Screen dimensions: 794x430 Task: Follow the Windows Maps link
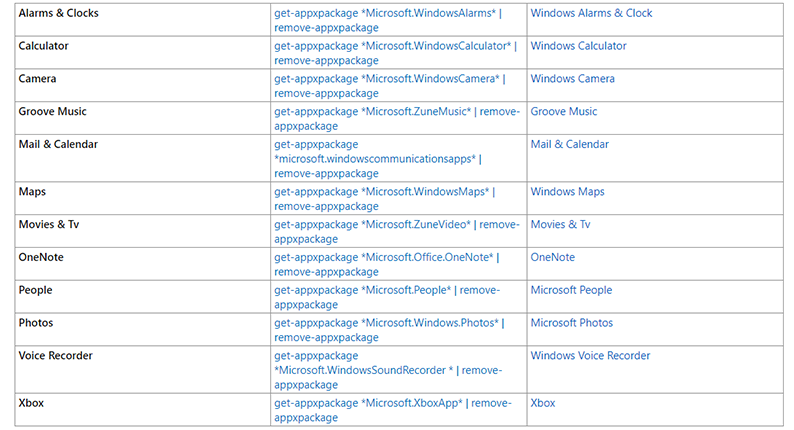coord(567,192)
